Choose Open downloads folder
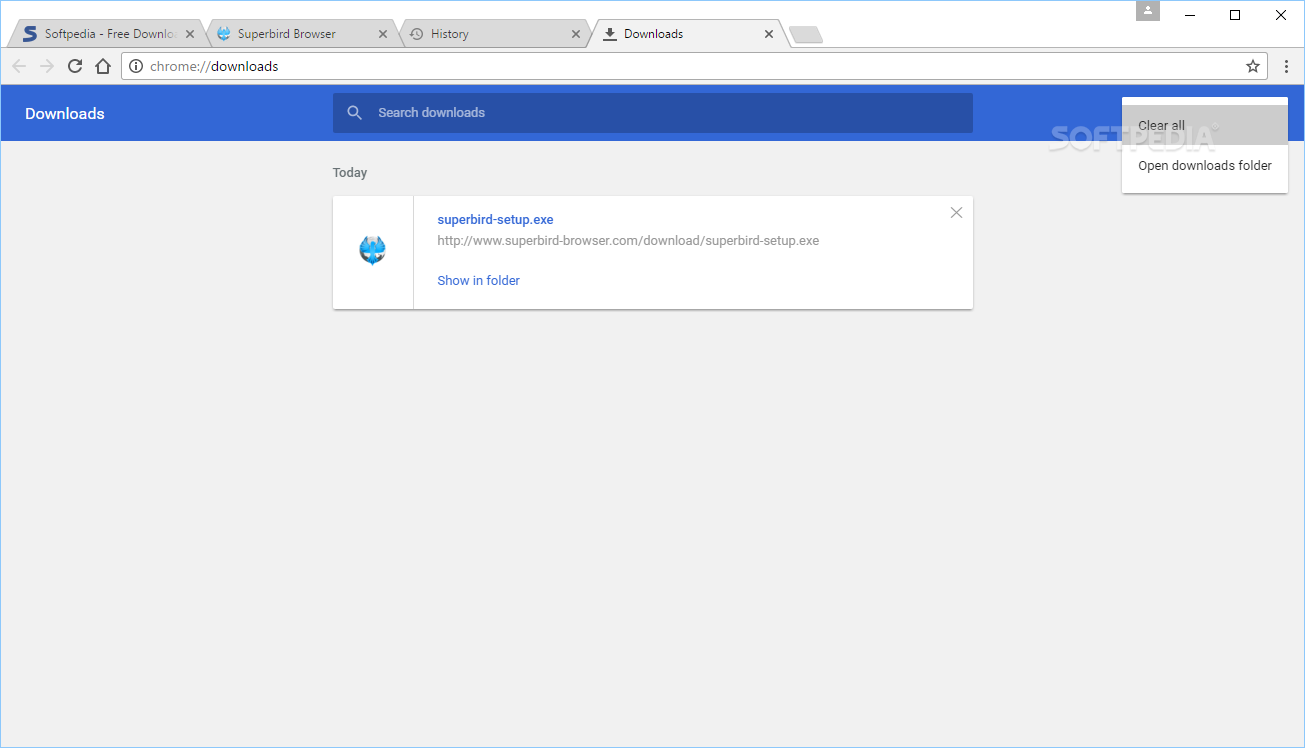 point(1205,165)
